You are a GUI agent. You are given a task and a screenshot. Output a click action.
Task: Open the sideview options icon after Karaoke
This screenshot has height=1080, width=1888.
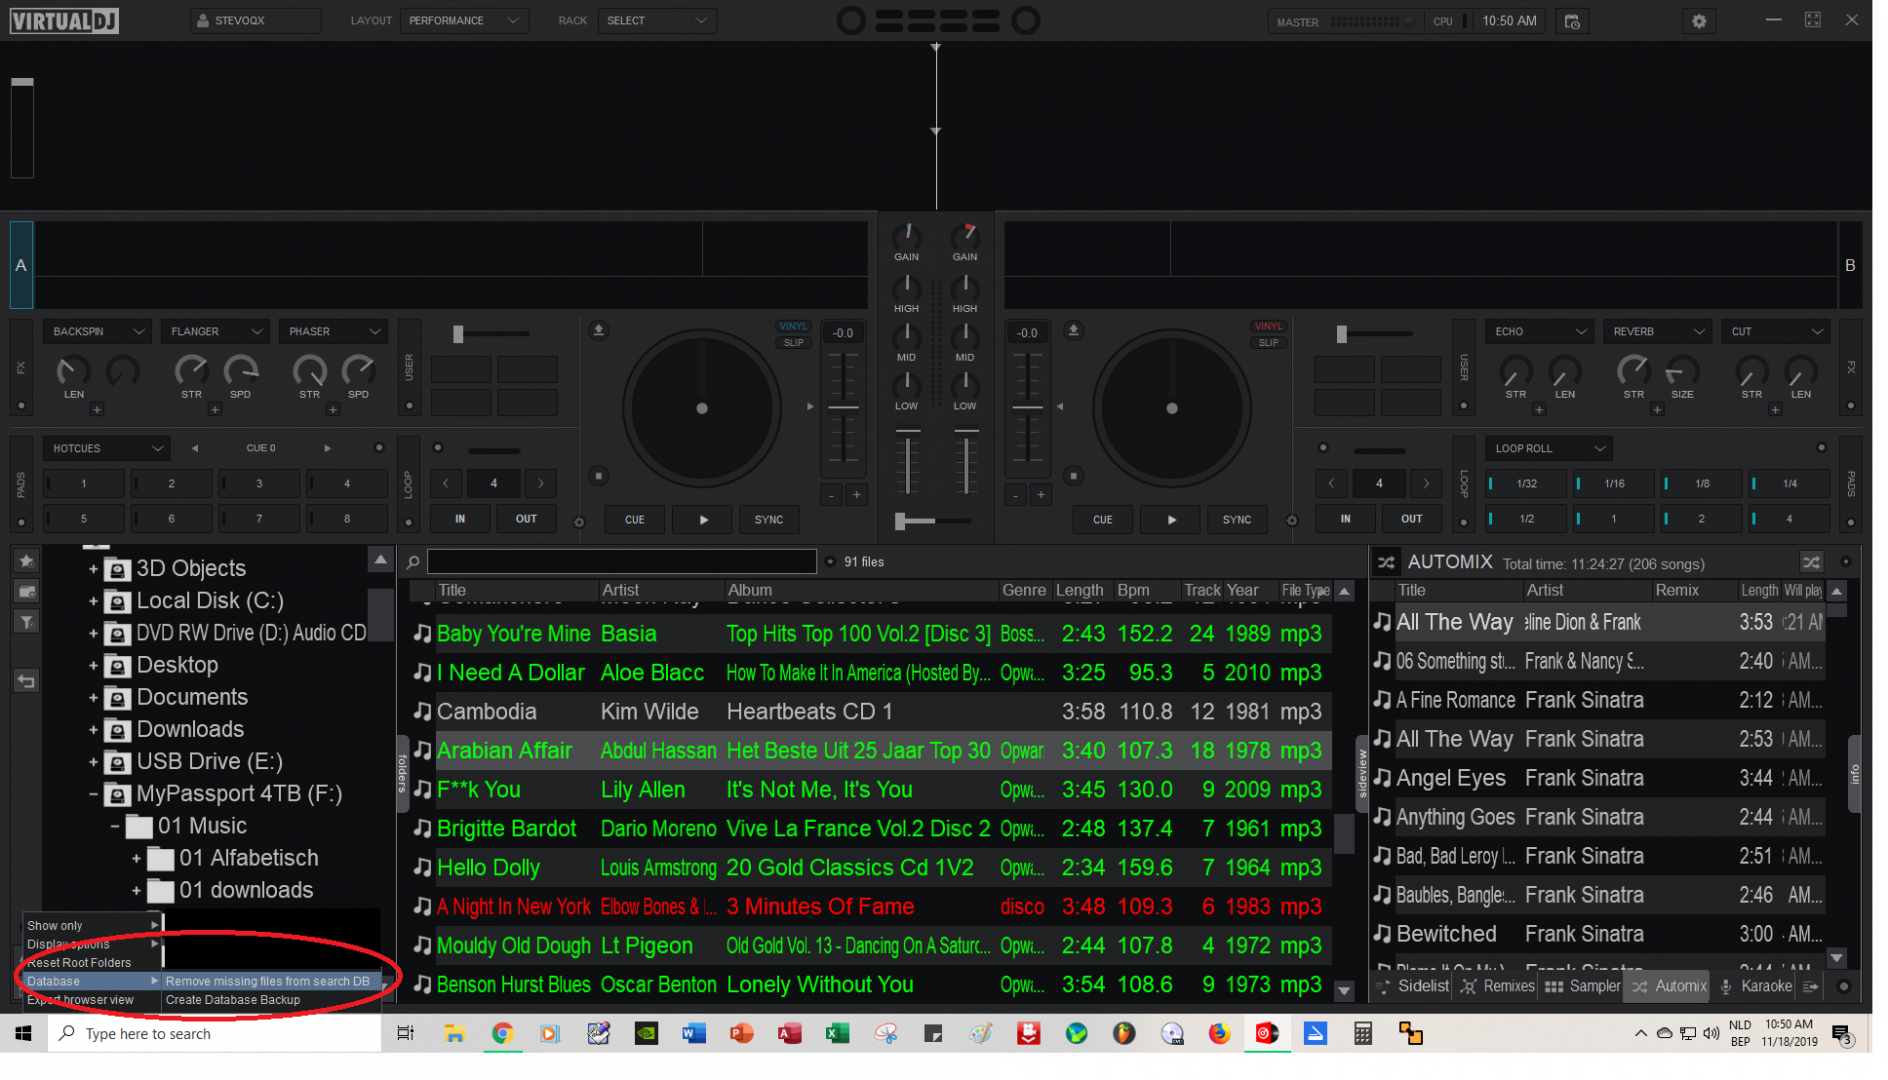coord(1811,986)
